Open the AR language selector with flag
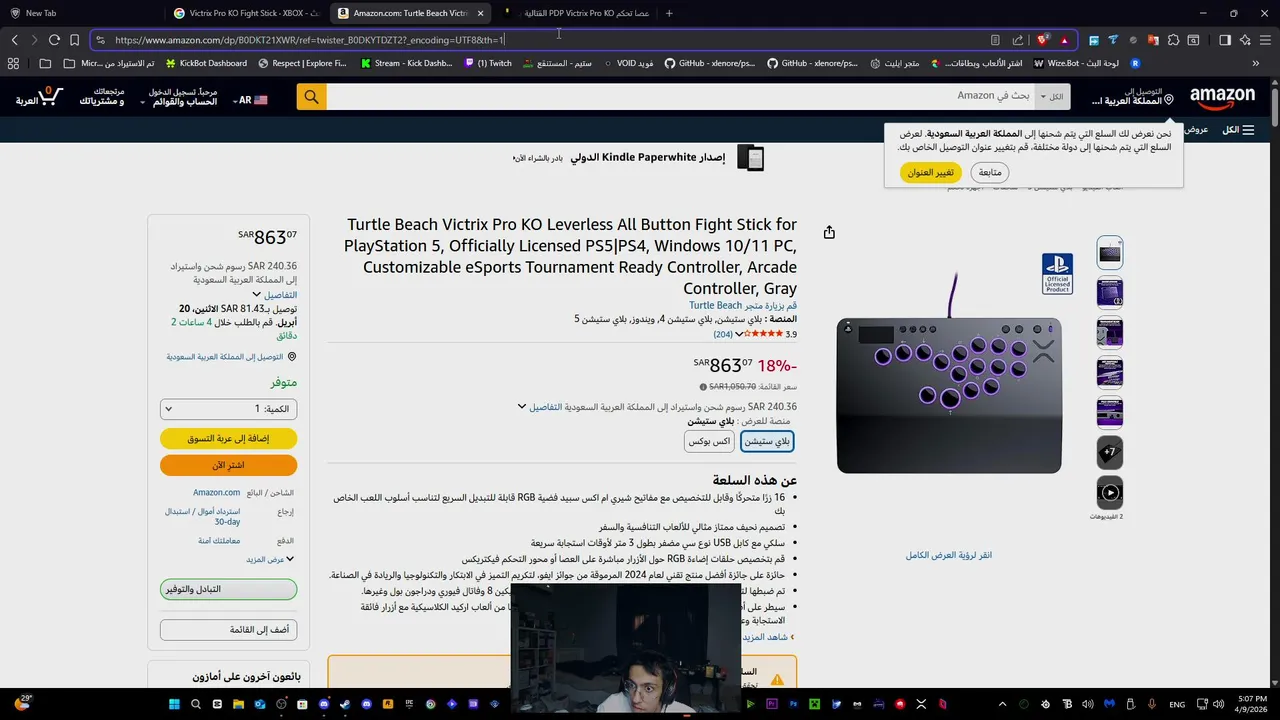Screen dimensions: 1280x720 [x=251, y=100]
